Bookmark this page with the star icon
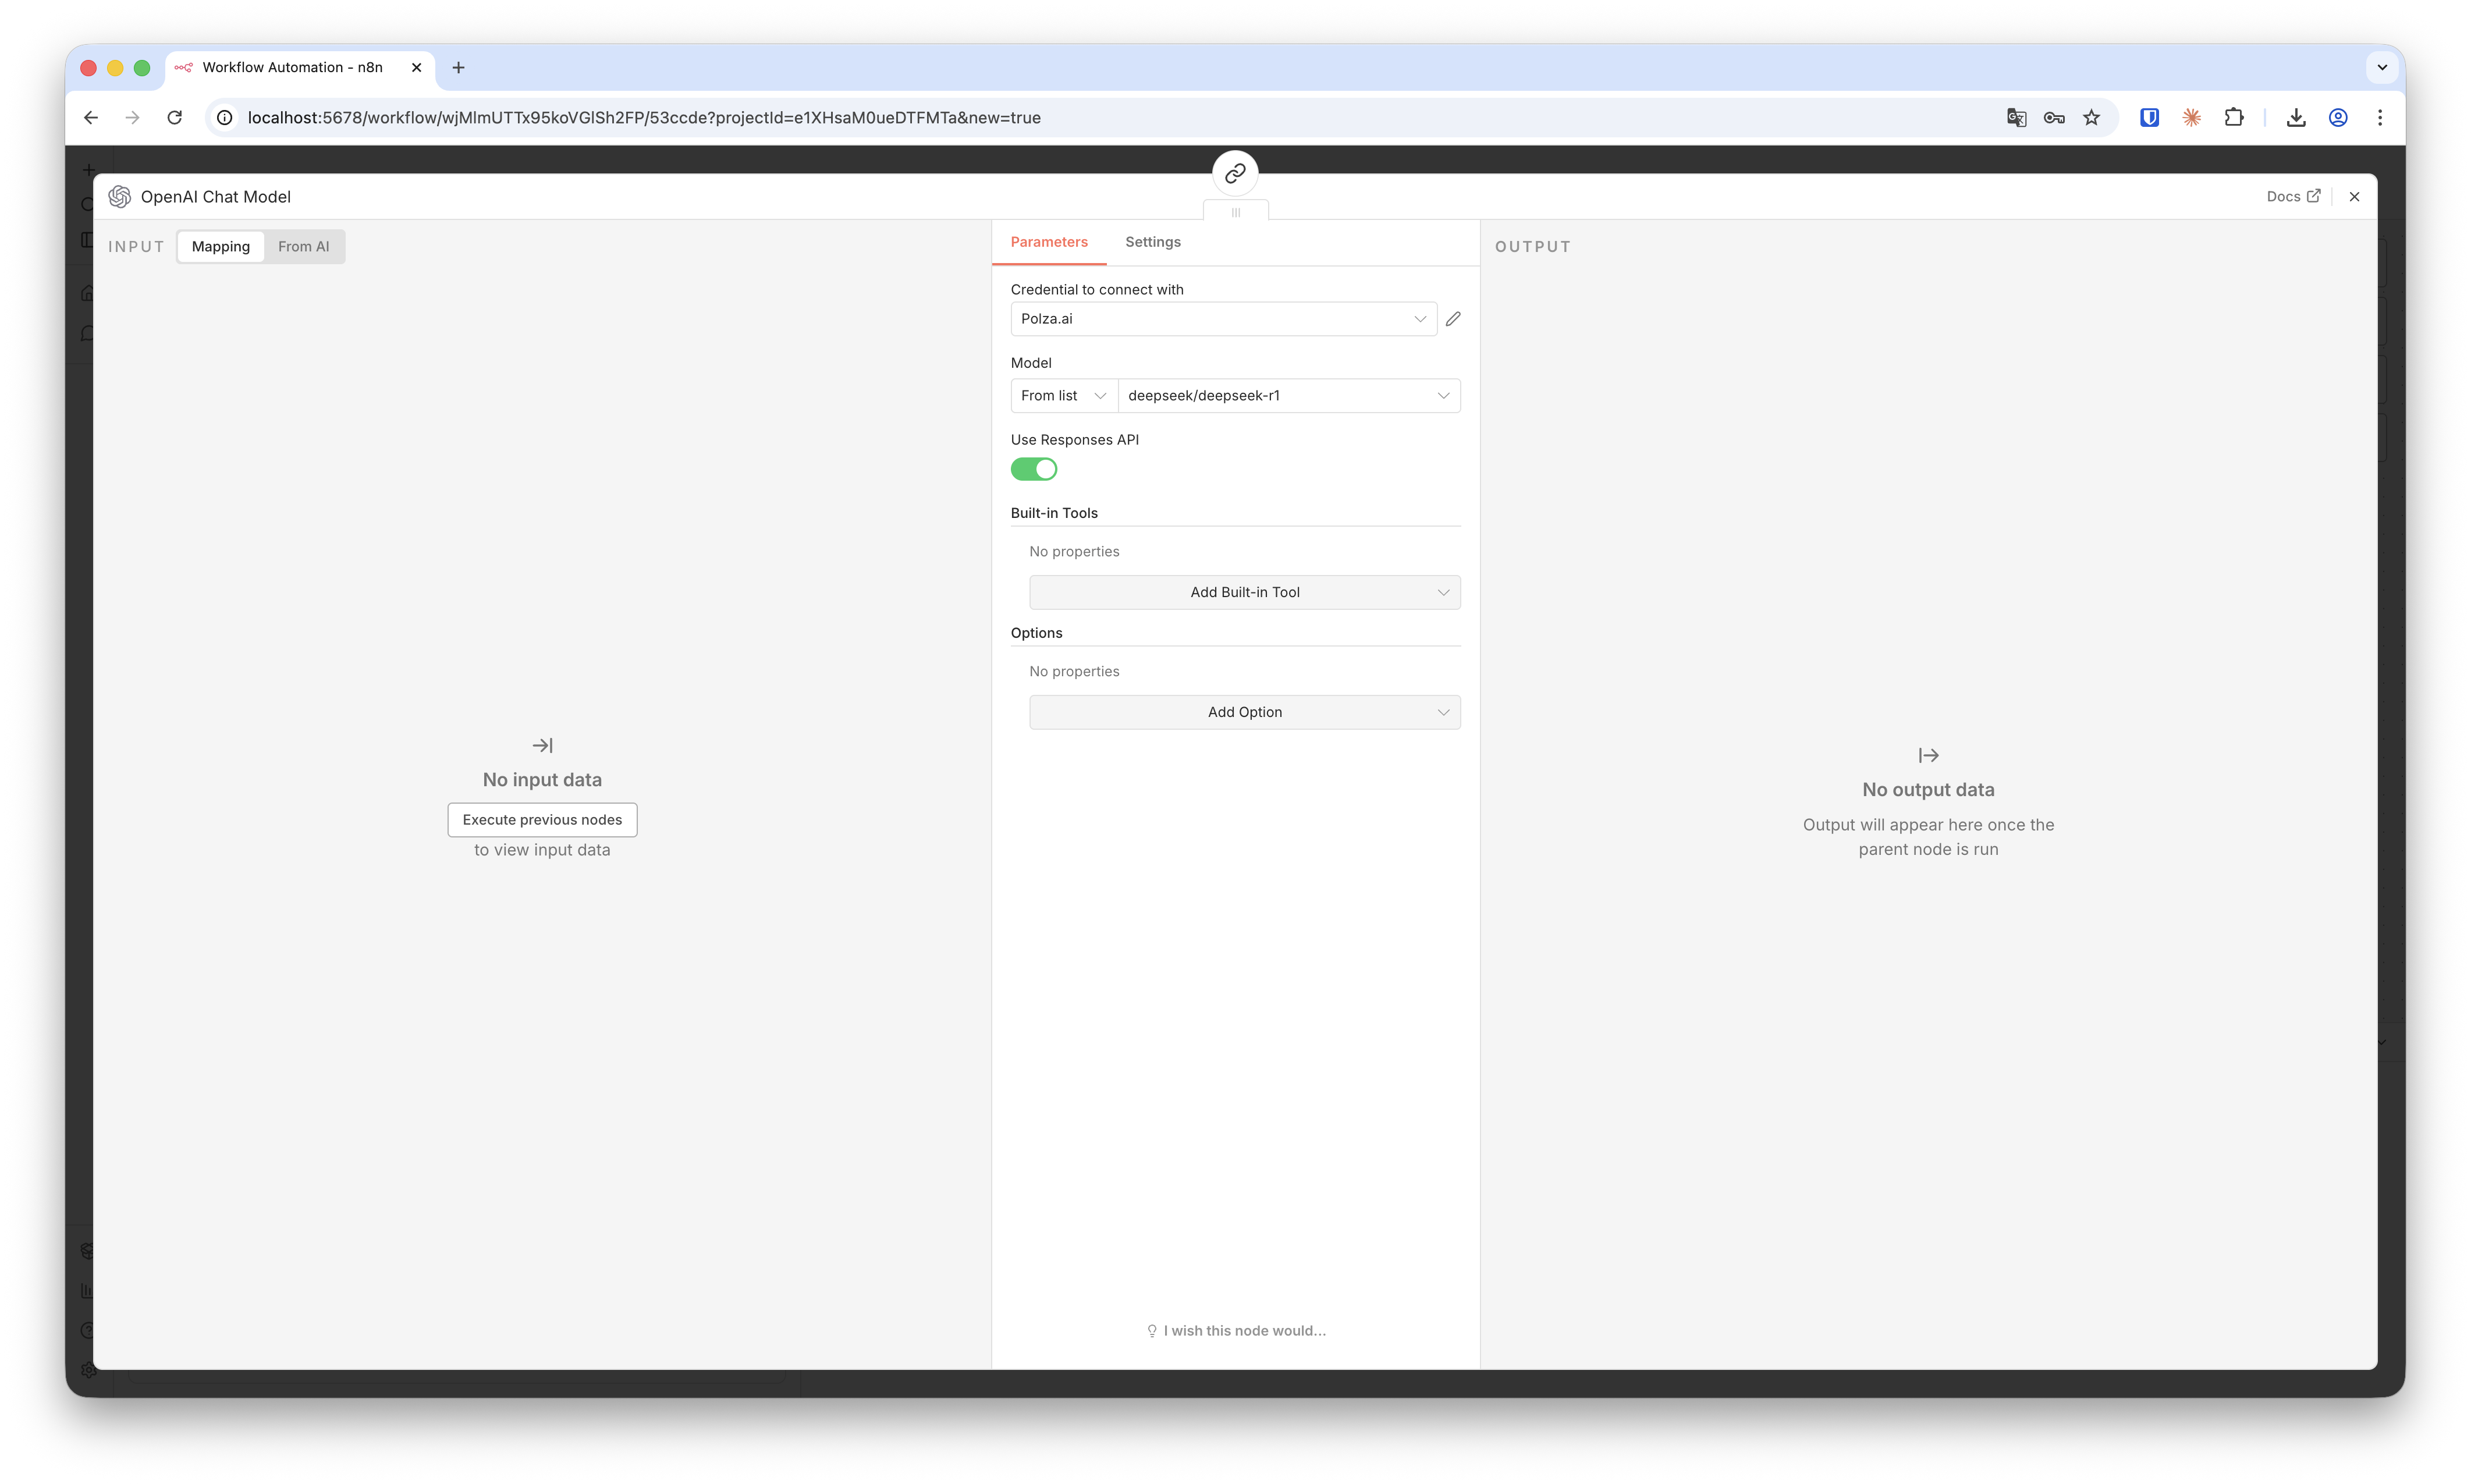The height and width of the screenshot is (1484, 2471). point(2091,118)
